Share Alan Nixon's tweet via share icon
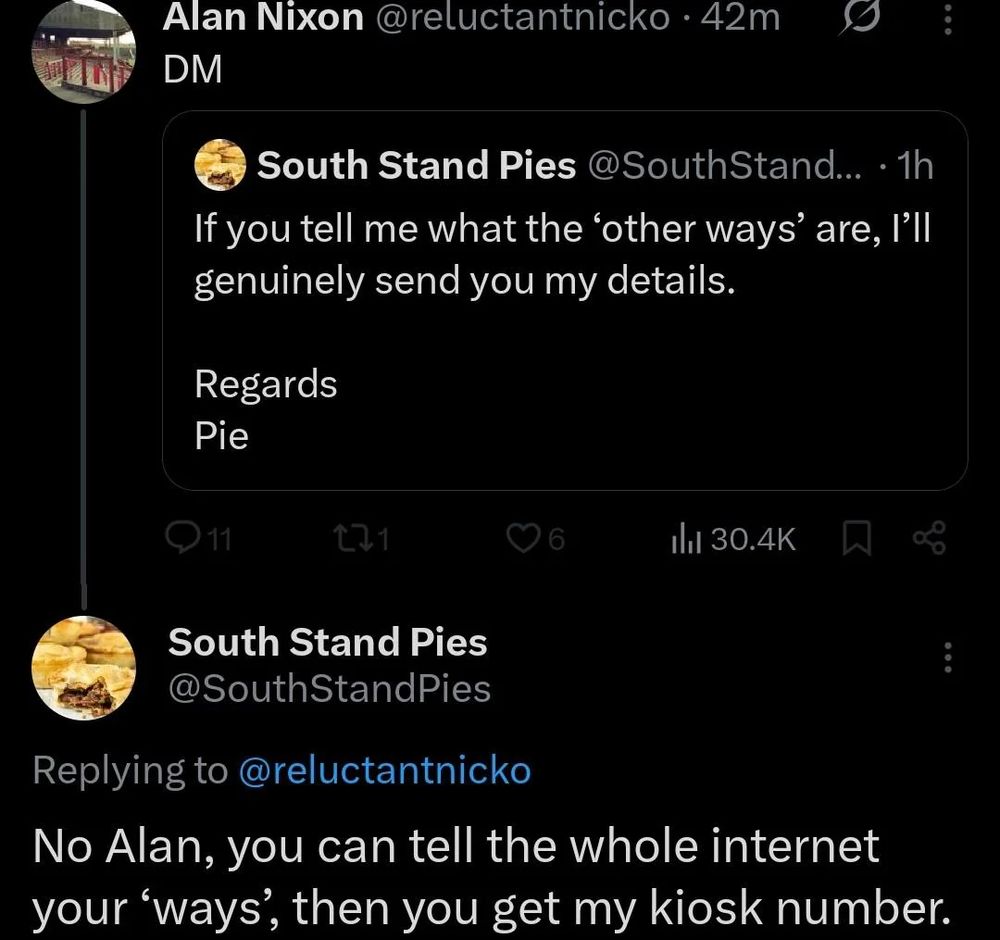 pyautogui.click(x=928, y=540)
